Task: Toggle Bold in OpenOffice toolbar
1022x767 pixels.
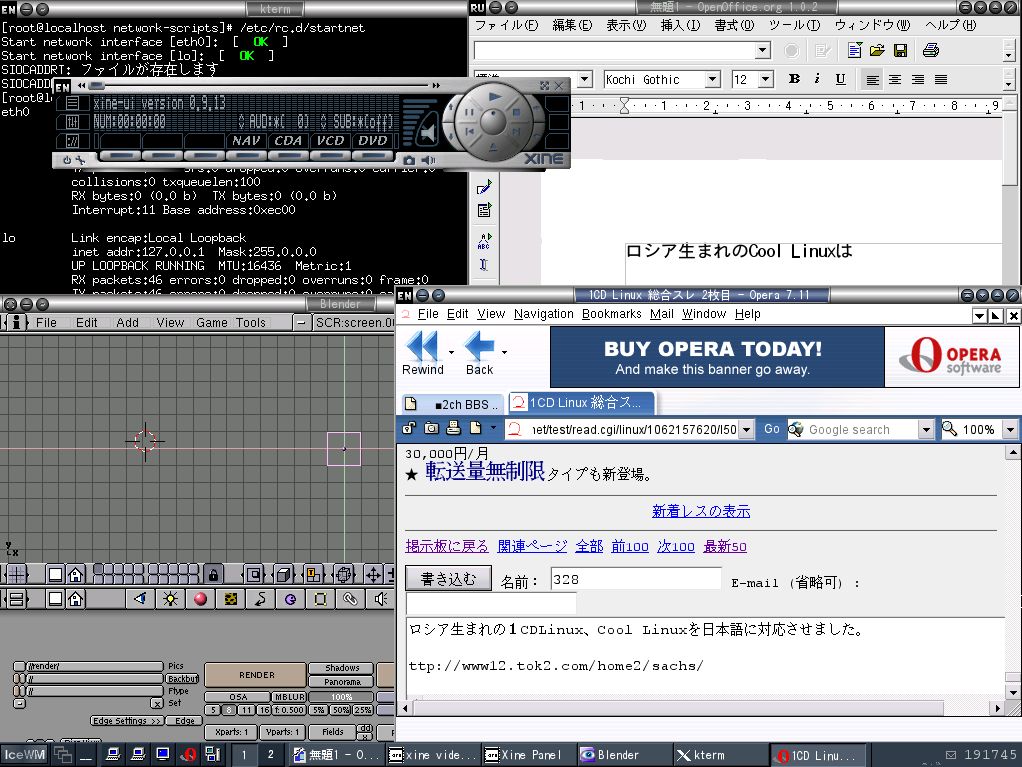Action: tap(794, 79)
